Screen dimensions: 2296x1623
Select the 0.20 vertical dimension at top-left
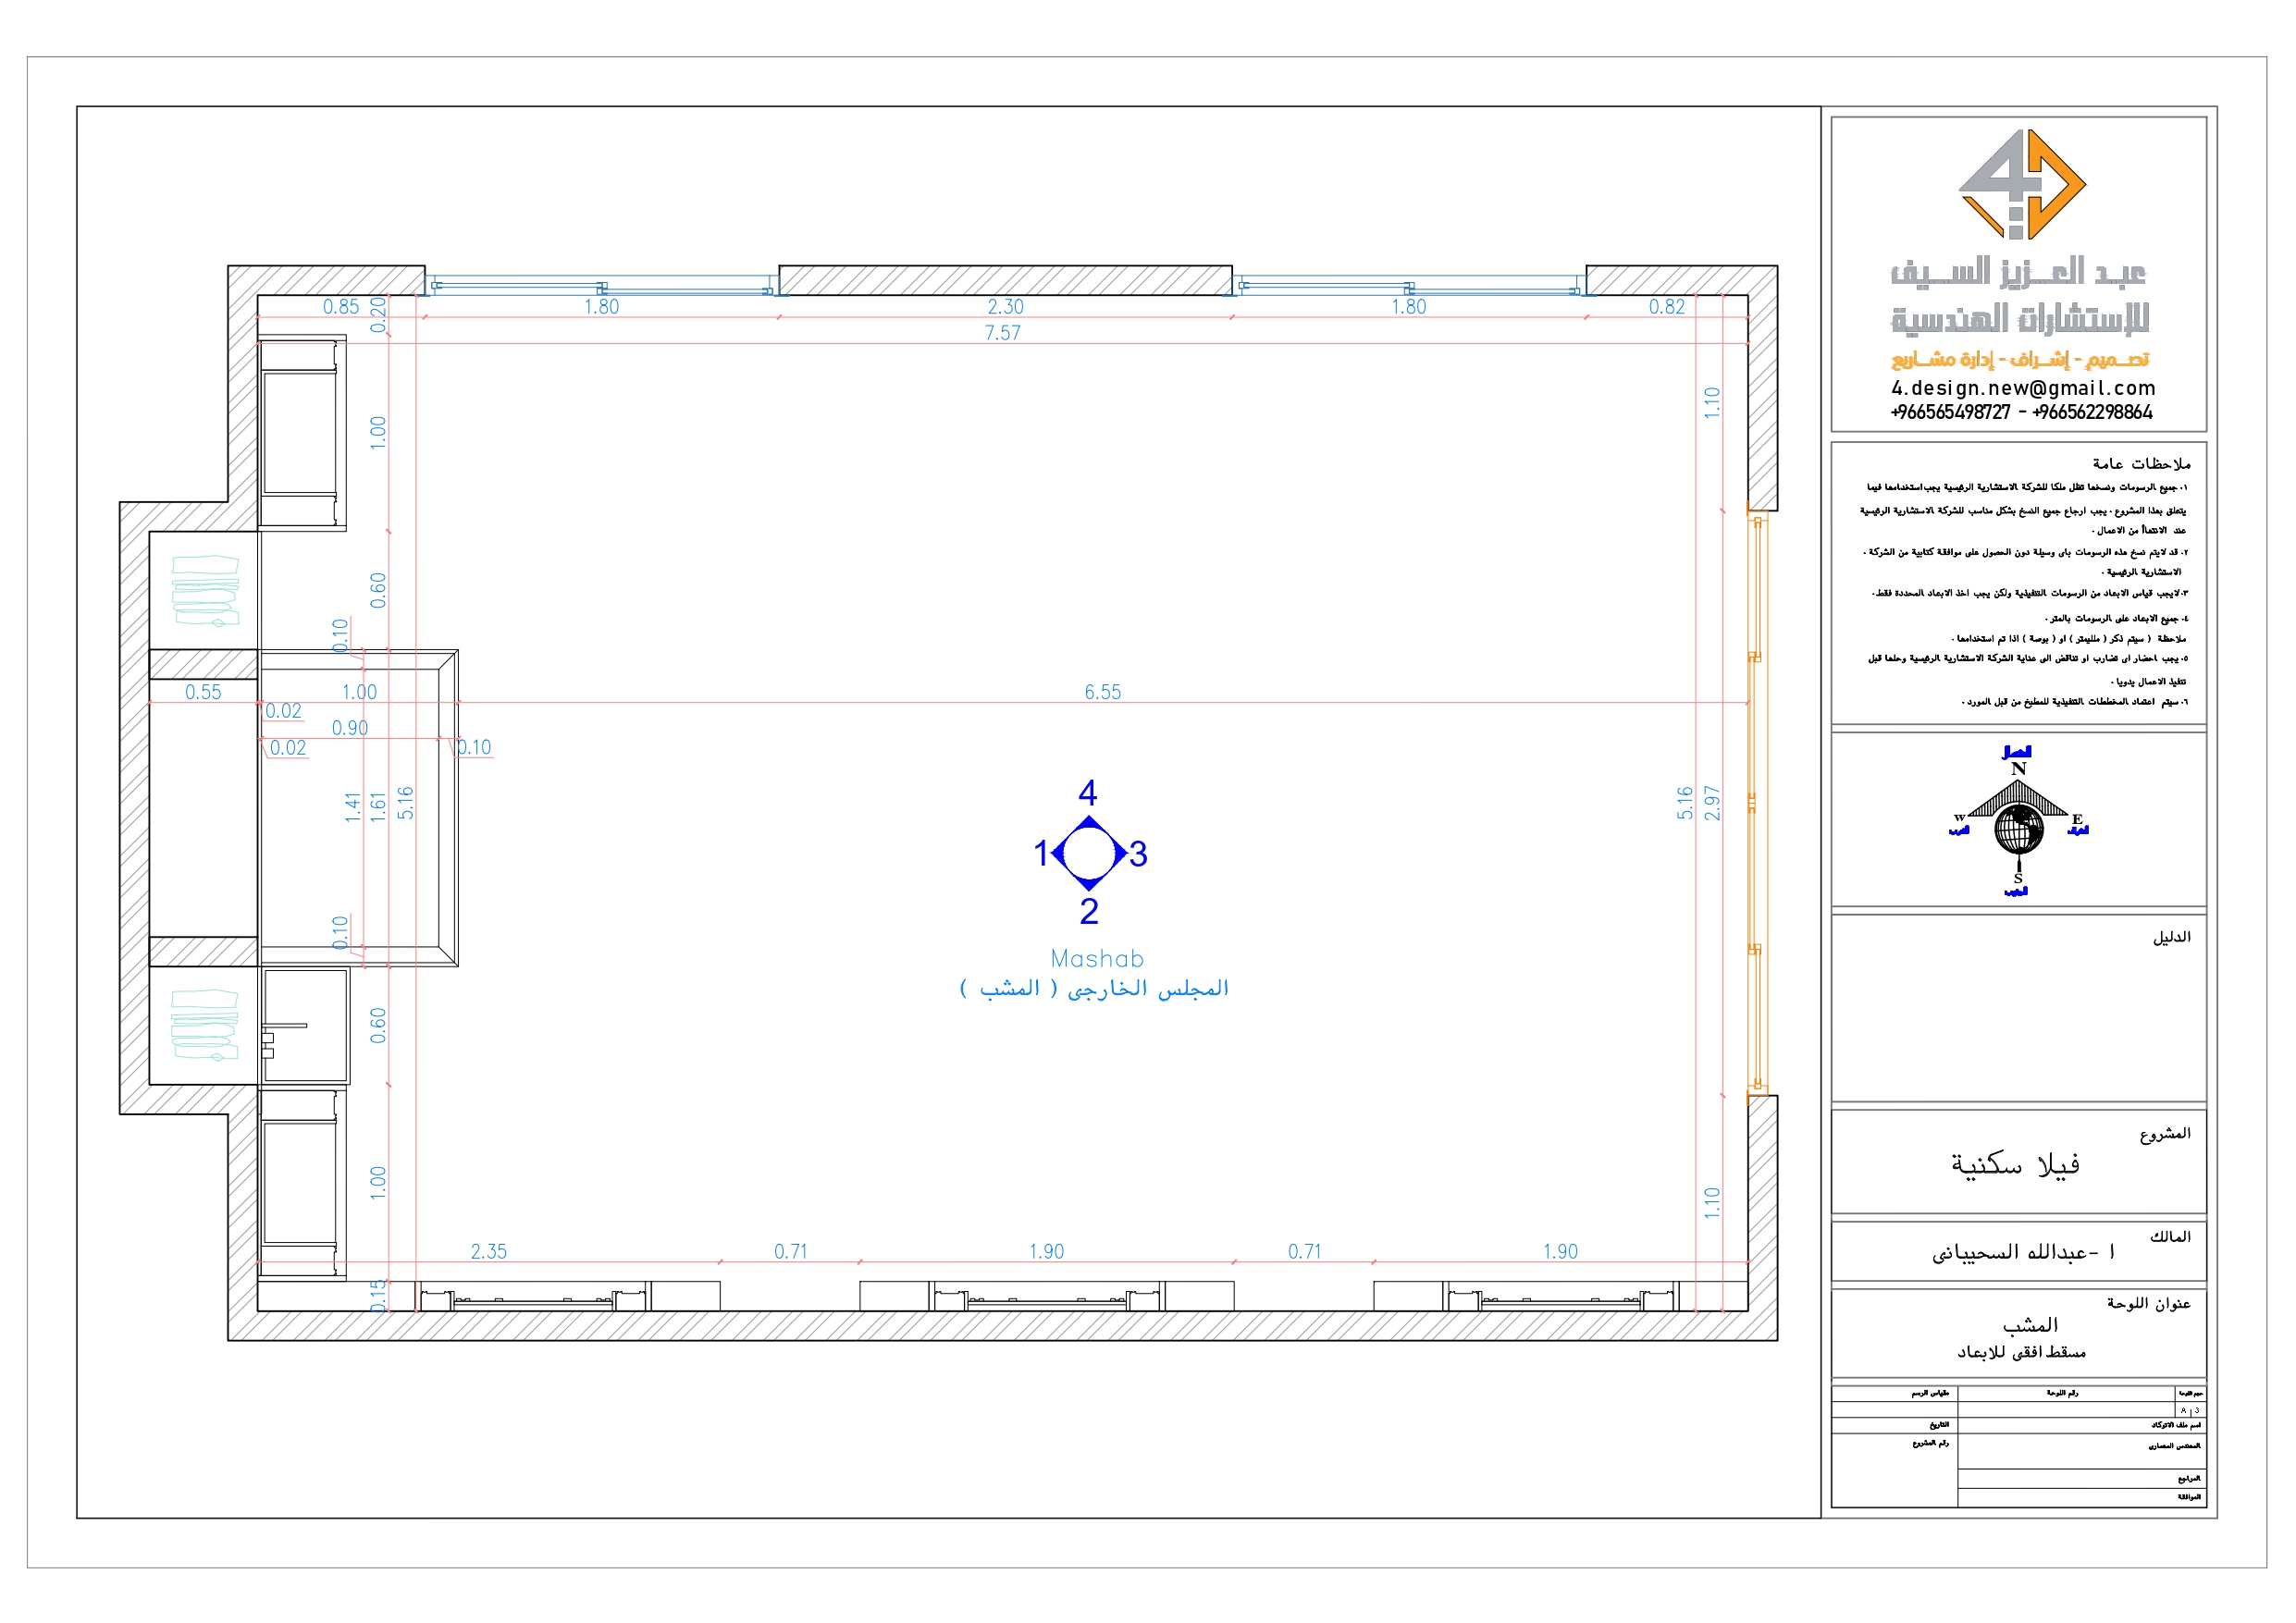tap(378, 314)
